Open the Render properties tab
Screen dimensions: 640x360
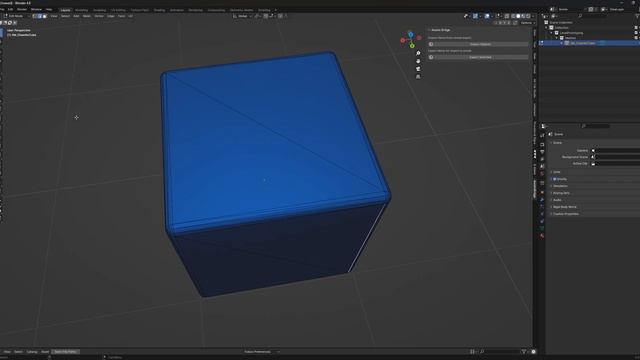542,144
